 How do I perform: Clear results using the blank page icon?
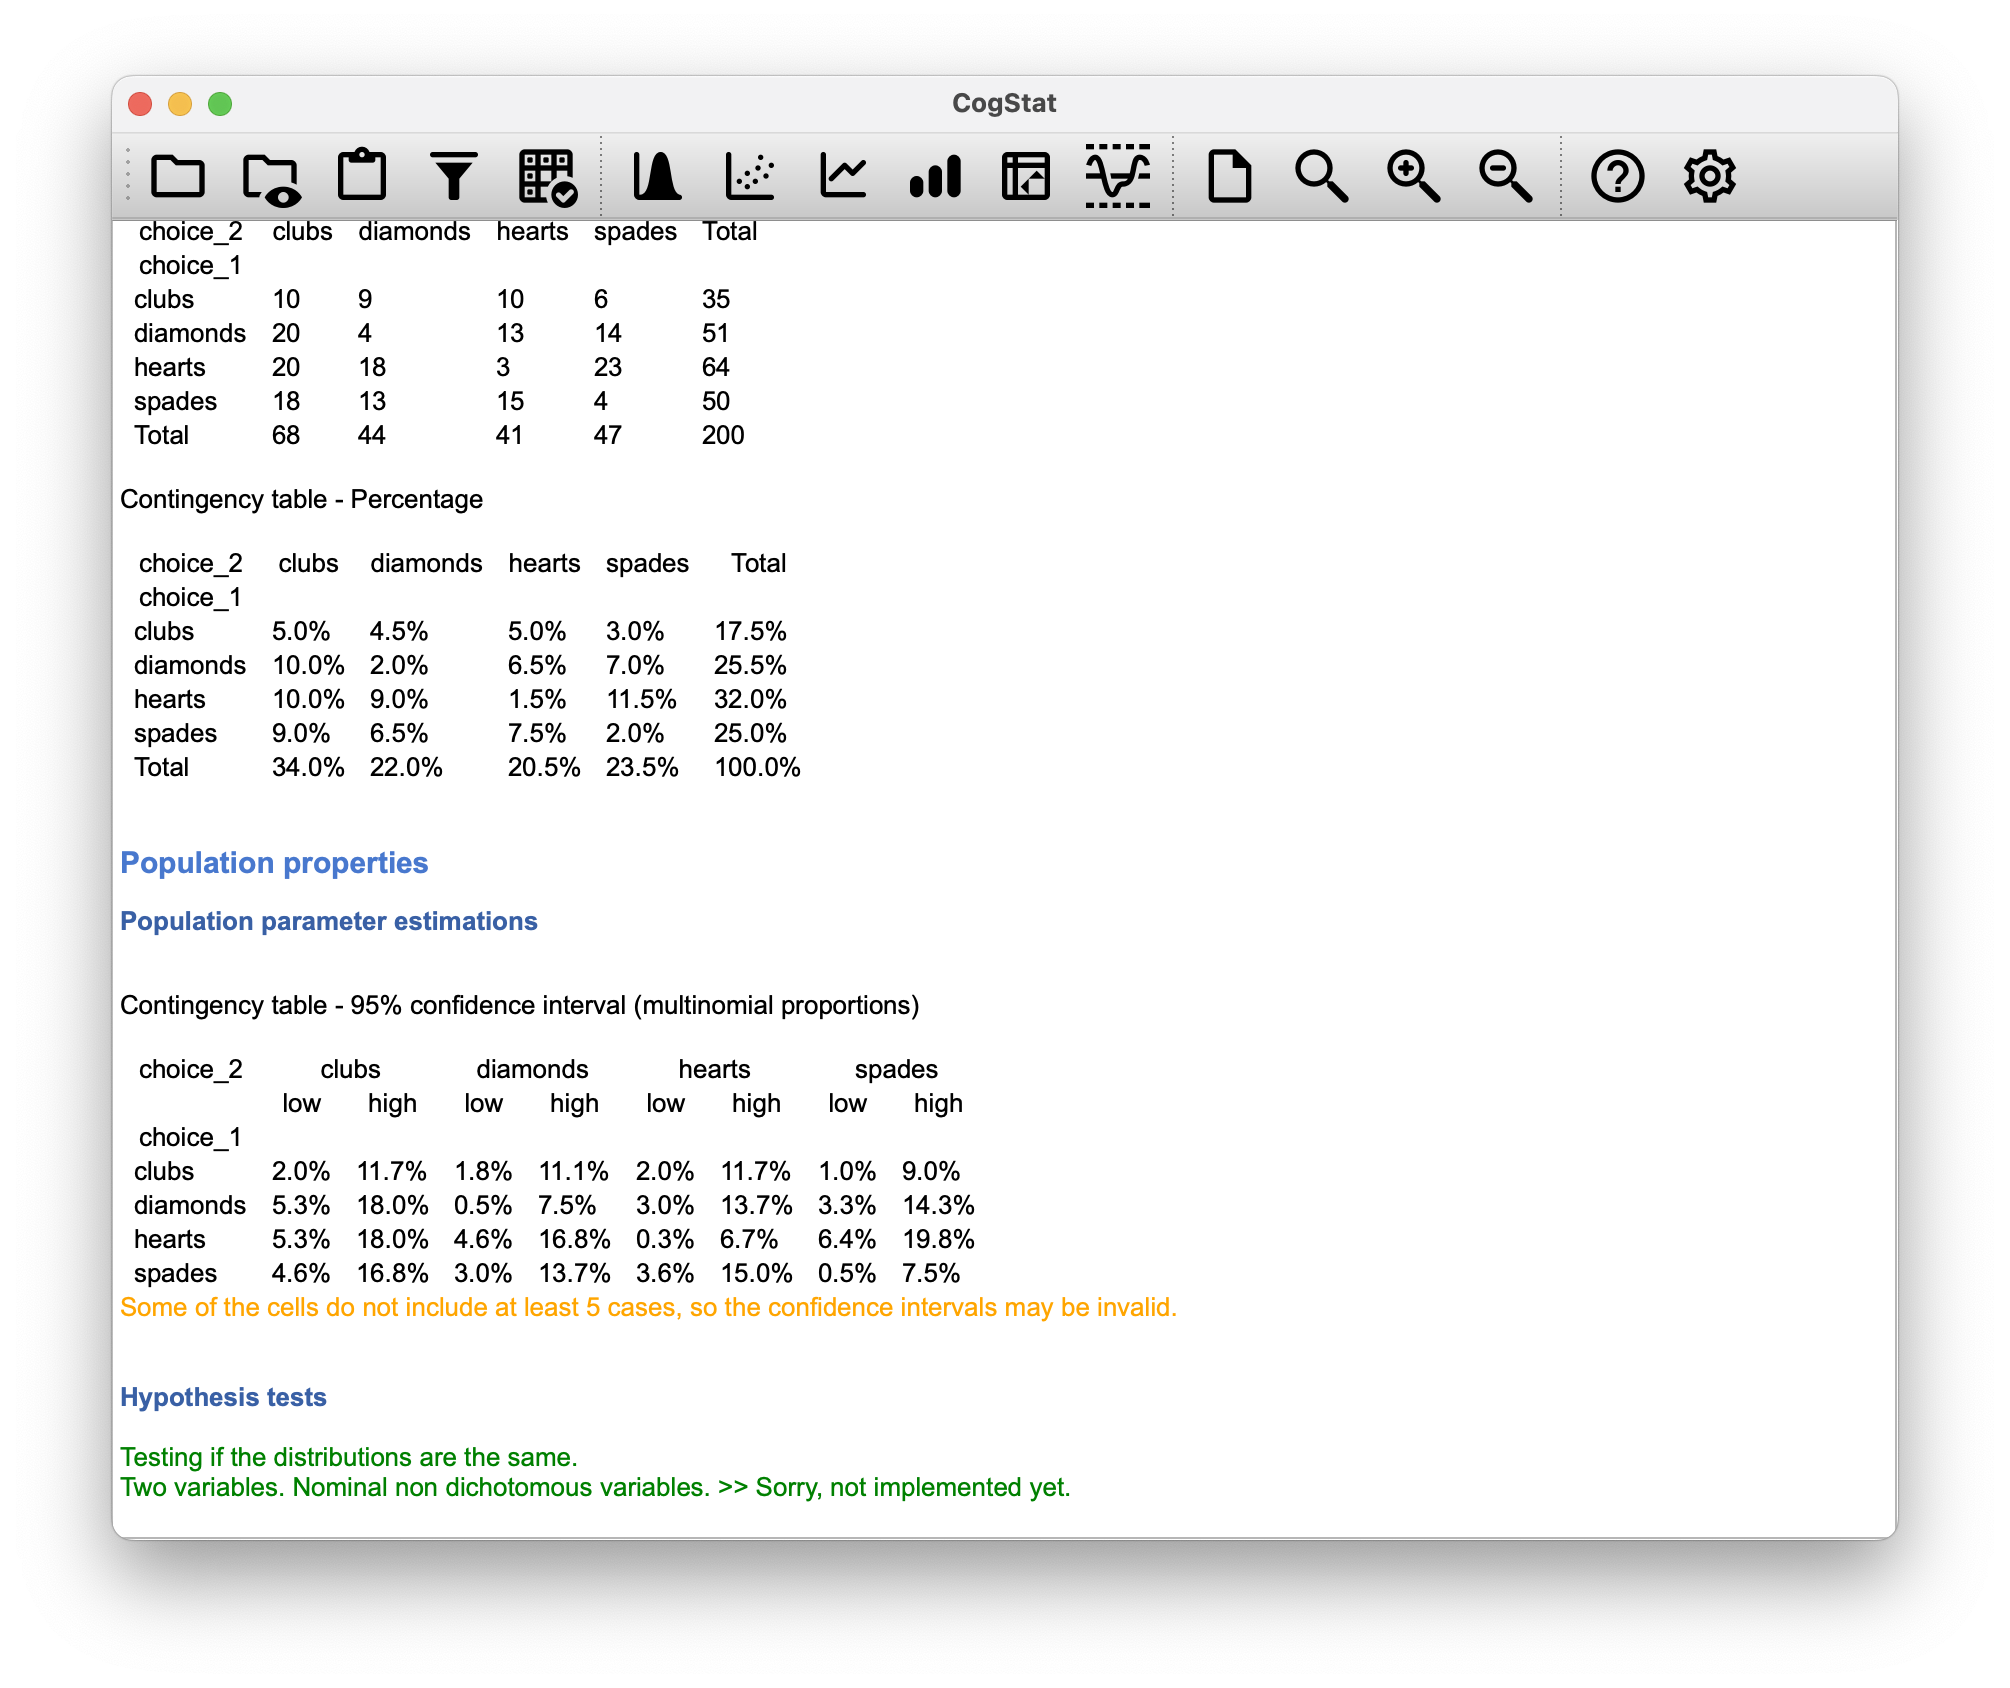click(1230, 177)
